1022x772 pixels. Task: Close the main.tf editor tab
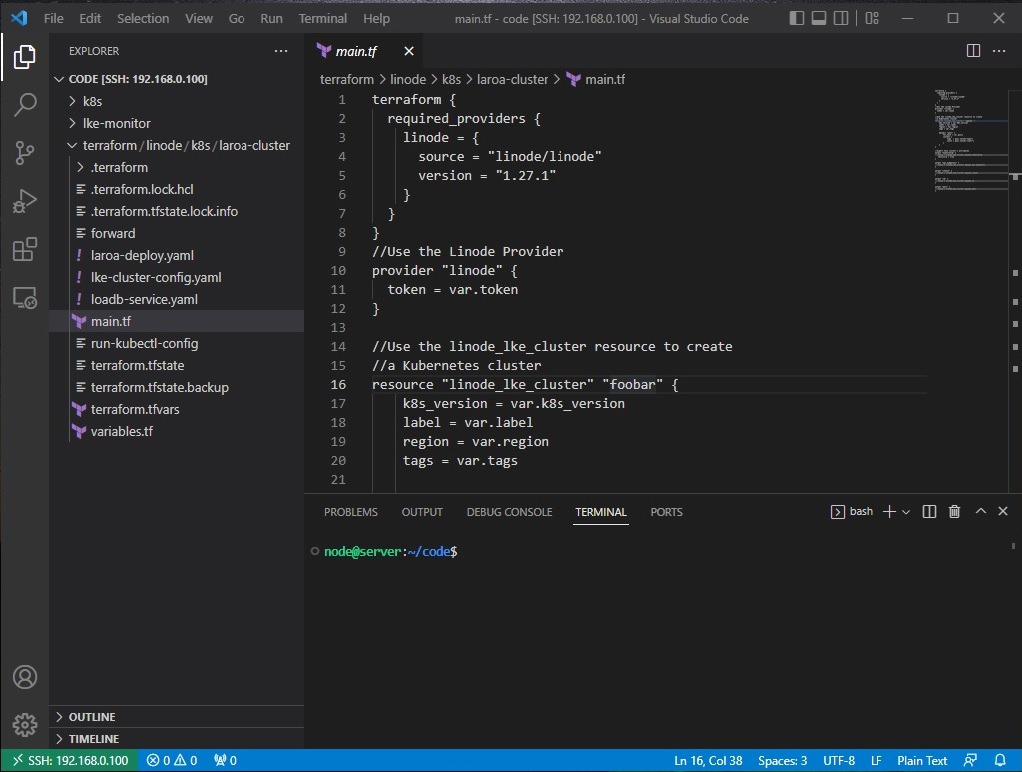[409, 51]
